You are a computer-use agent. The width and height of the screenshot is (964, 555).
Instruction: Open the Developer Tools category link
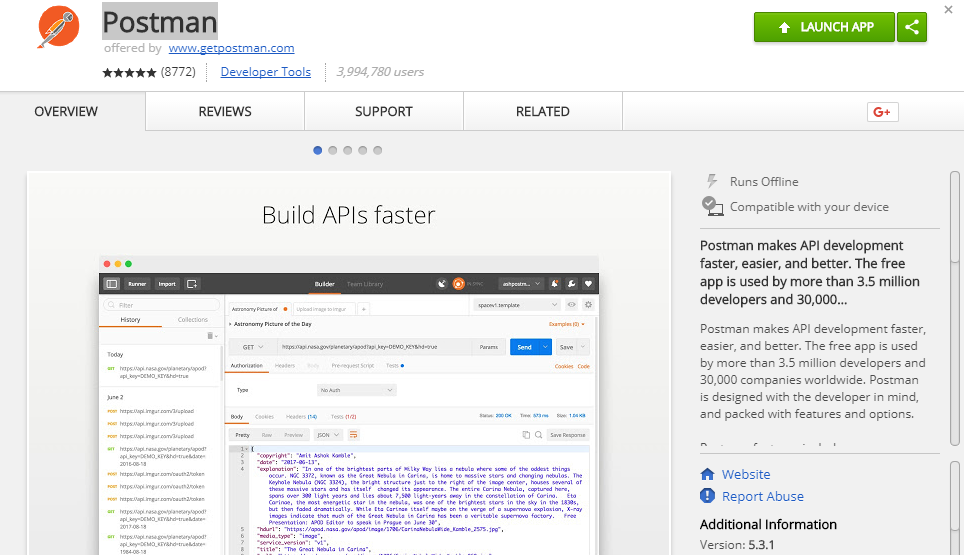pyautogui.click(x=266, y=72)
